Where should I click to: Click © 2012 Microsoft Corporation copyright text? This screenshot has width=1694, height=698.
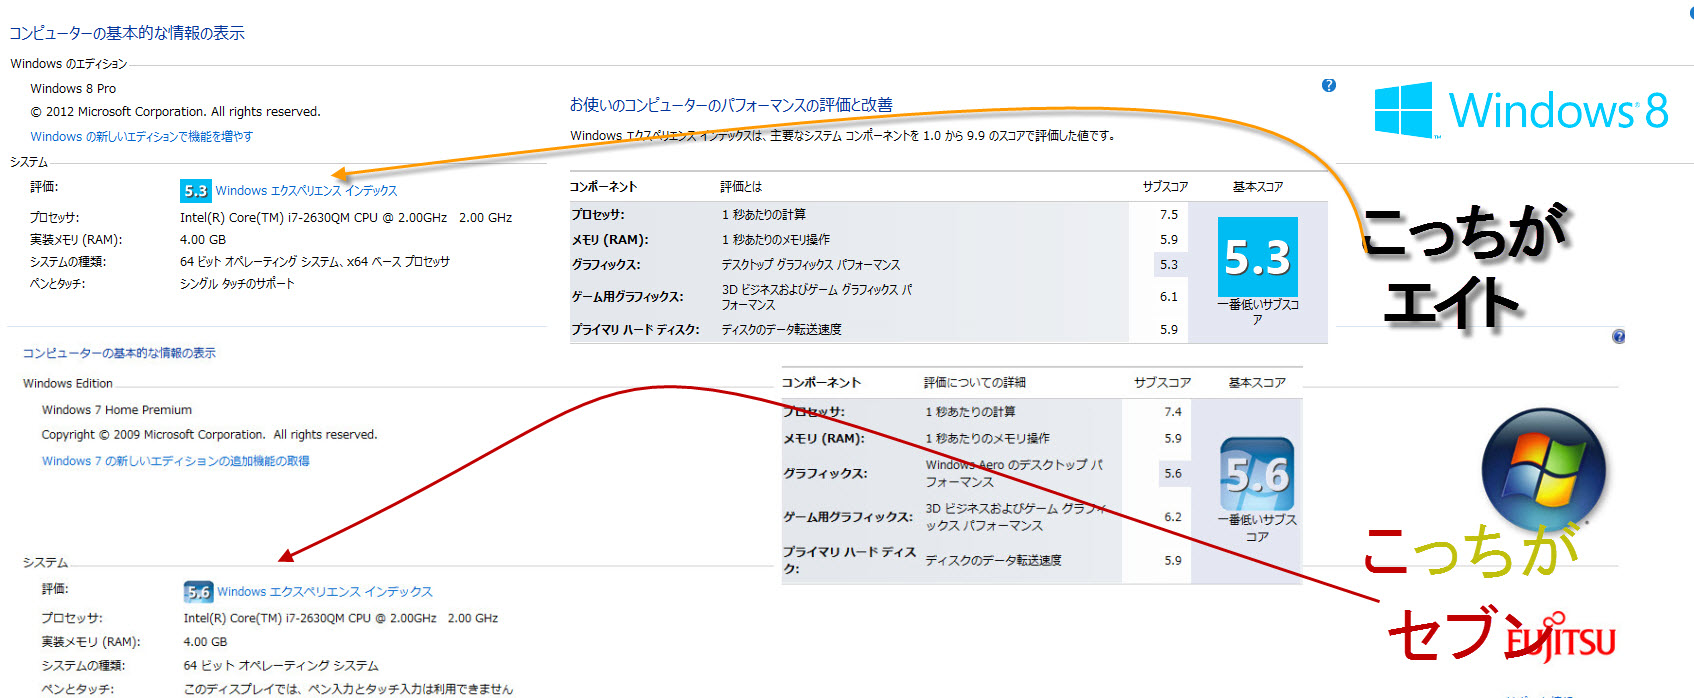175,112
